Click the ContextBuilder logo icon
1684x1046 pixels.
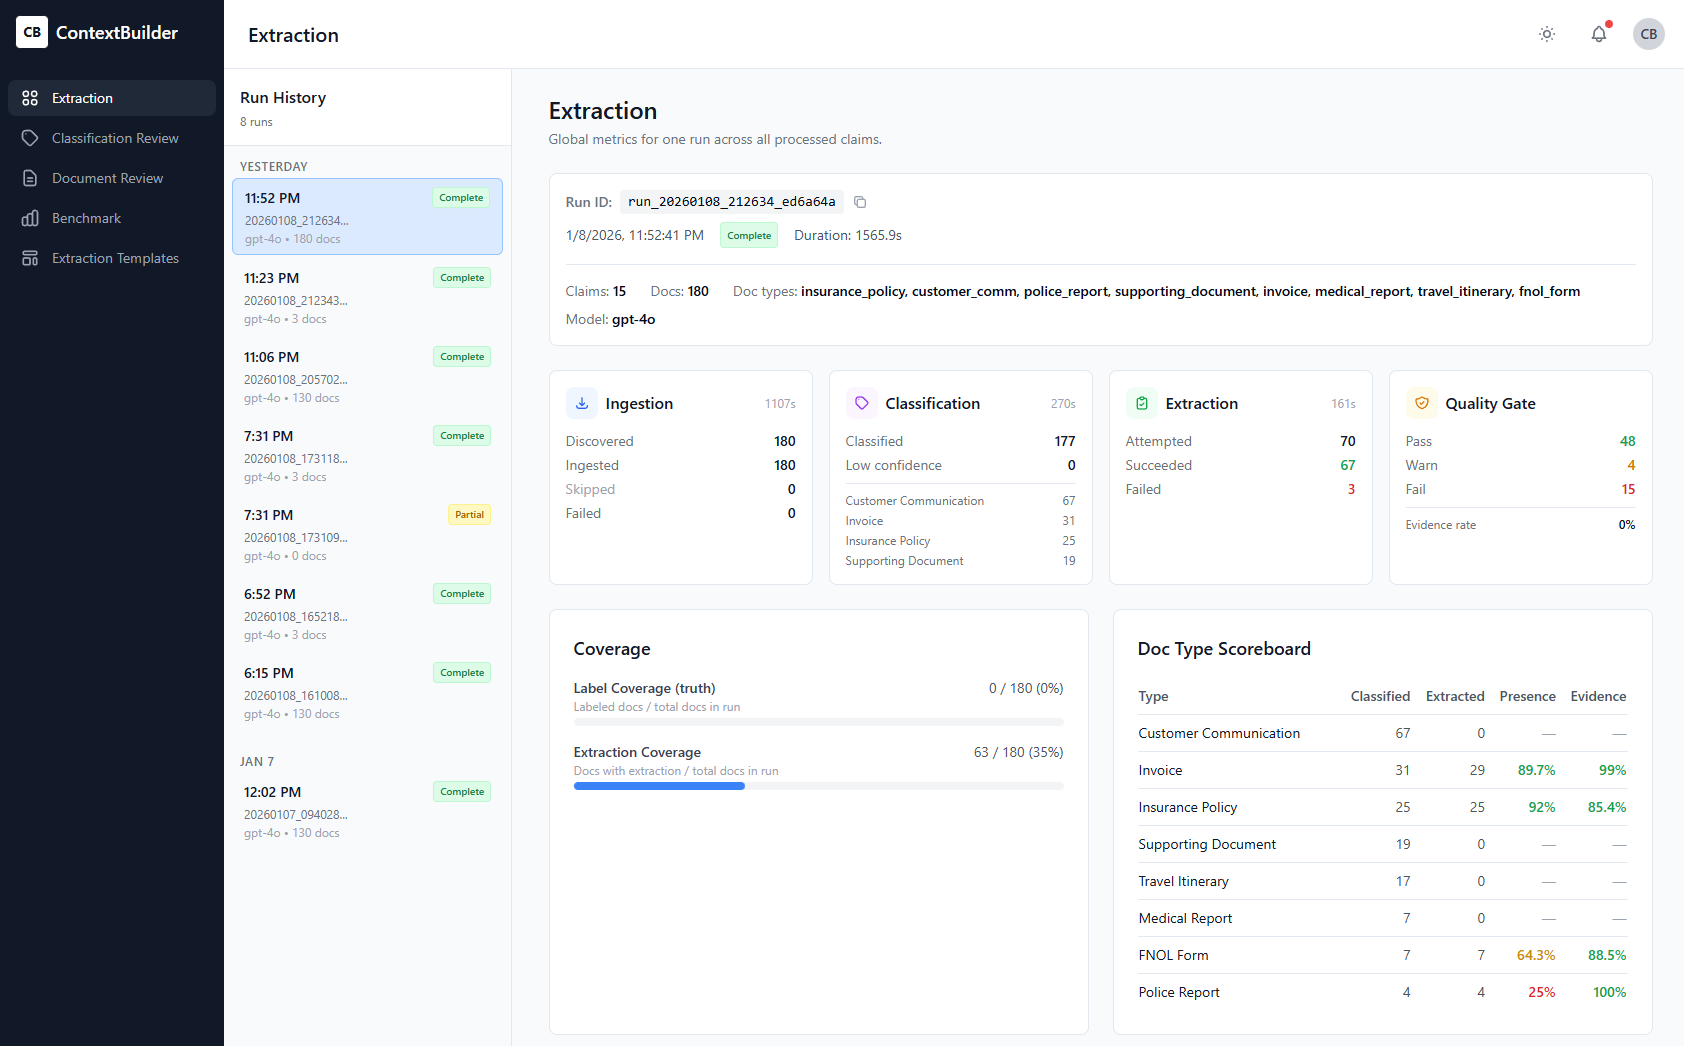(x=31, y=32)
